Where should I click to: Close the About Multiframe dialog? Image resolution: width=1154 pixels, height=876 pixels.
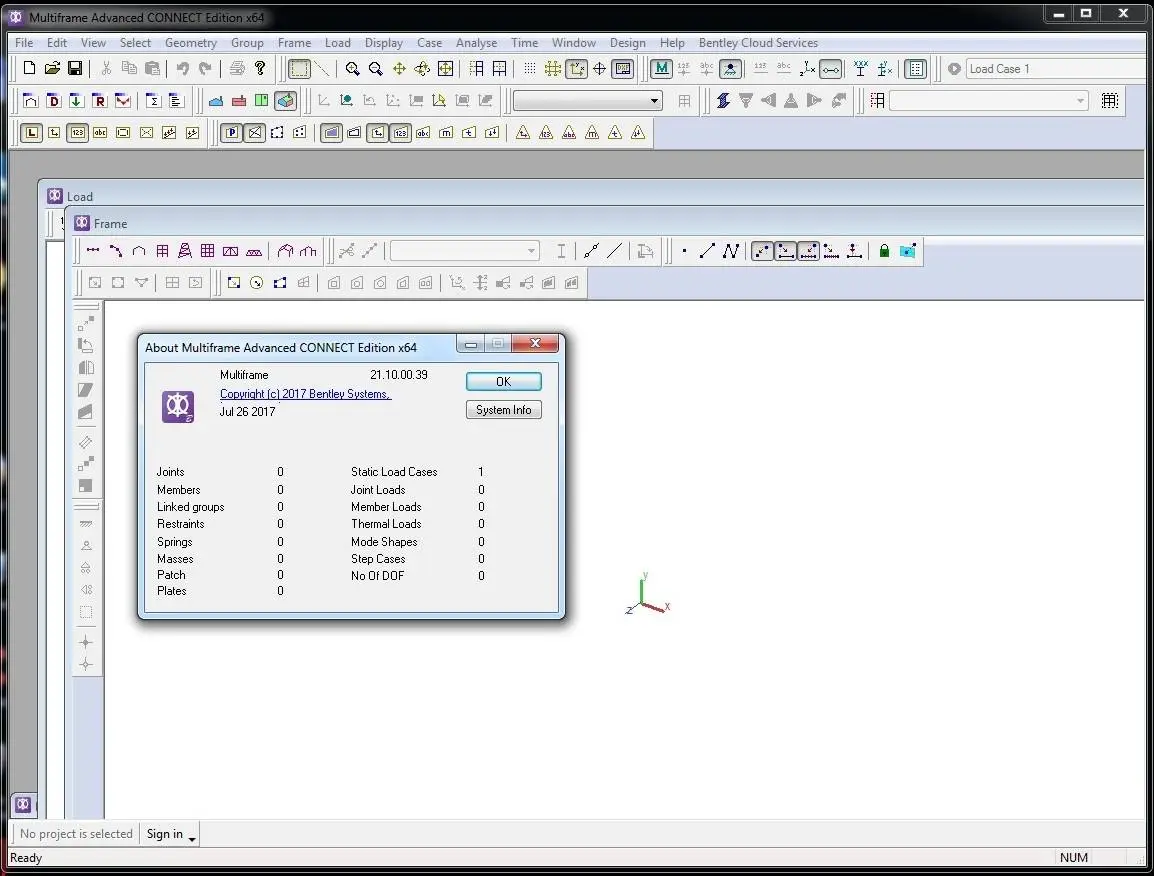535,343
